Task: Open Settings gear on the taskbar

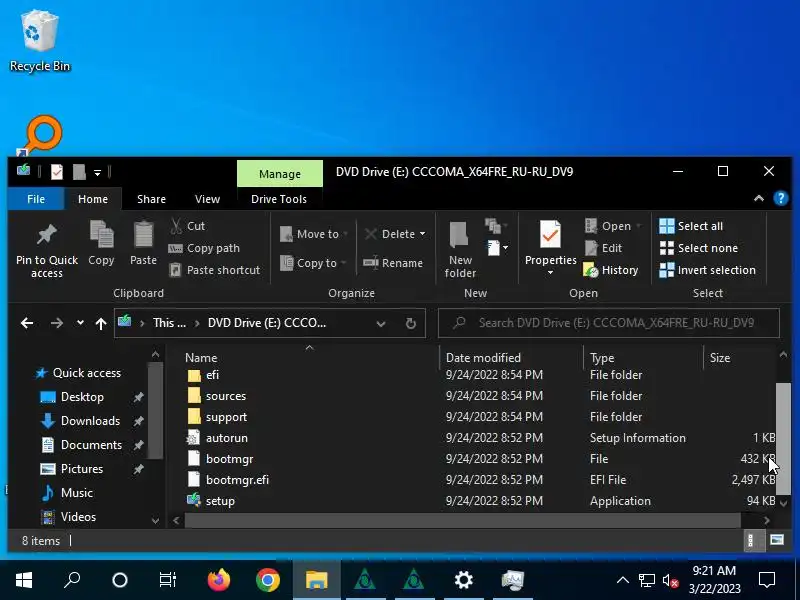Action: [463, 580]
